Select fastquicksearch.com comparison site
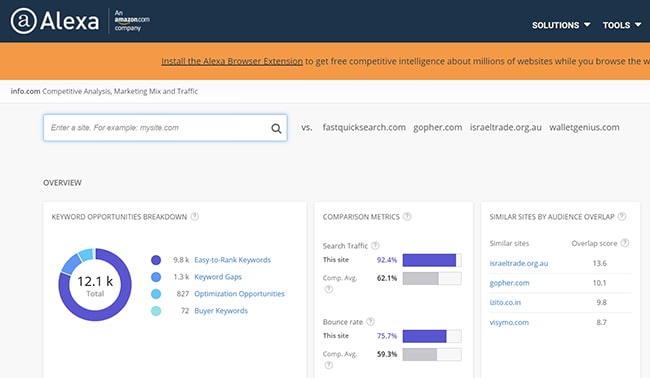Image resolution: width=650 pixels, height=378 pixels. pyautogui.click(x=364, y=127)
